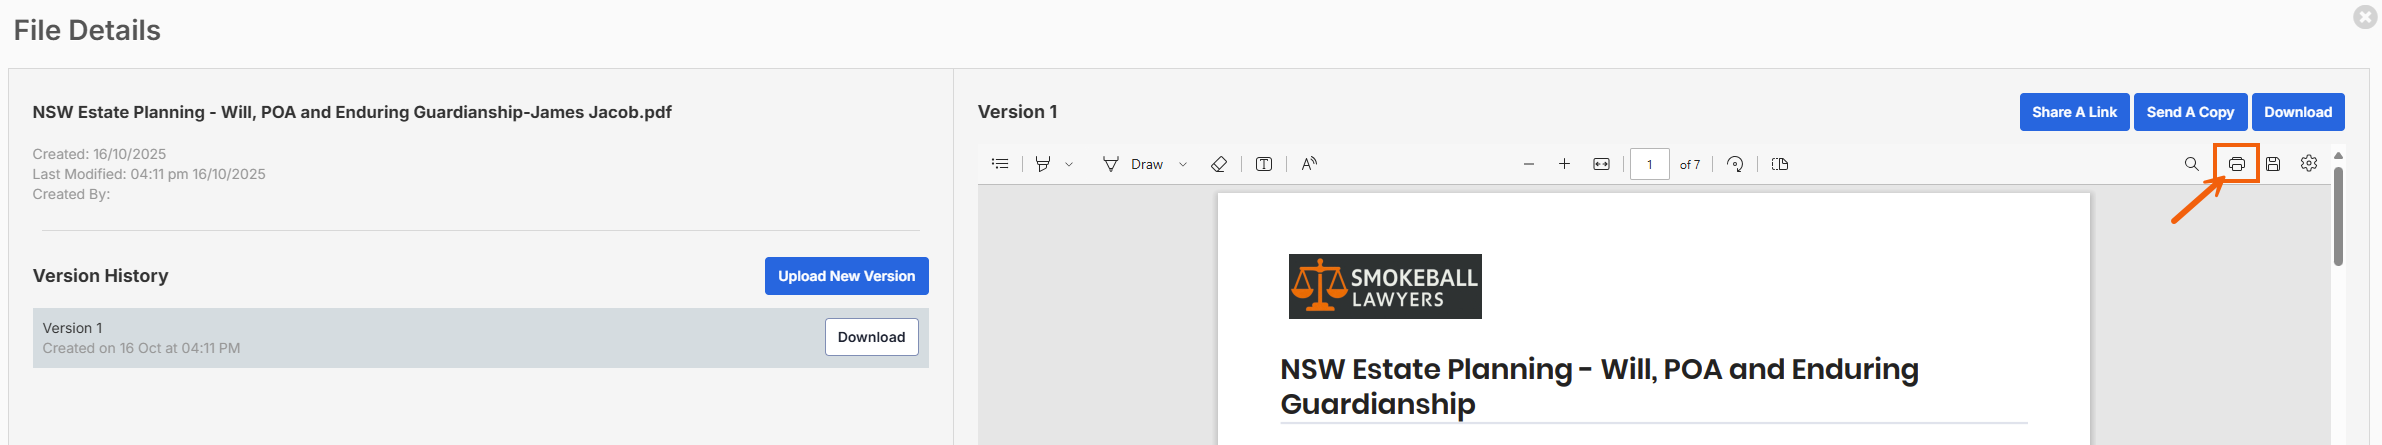This screenshot has width=2382, height=445.
Task: Select the eraser tool
Action: [x=1218, y=164]
